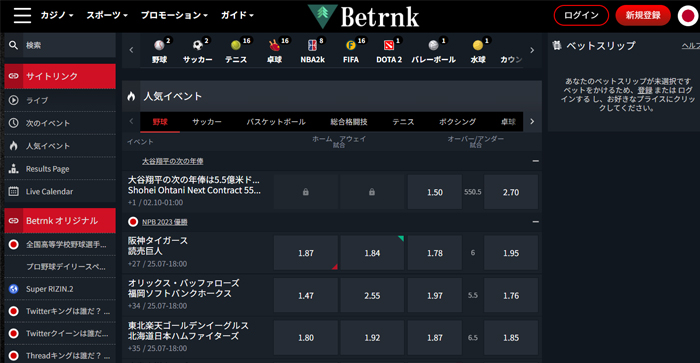Screen dimensions: 700x363
Task: Click the right arrow of the sports icon carousel
Action: (x=532, y=50)
